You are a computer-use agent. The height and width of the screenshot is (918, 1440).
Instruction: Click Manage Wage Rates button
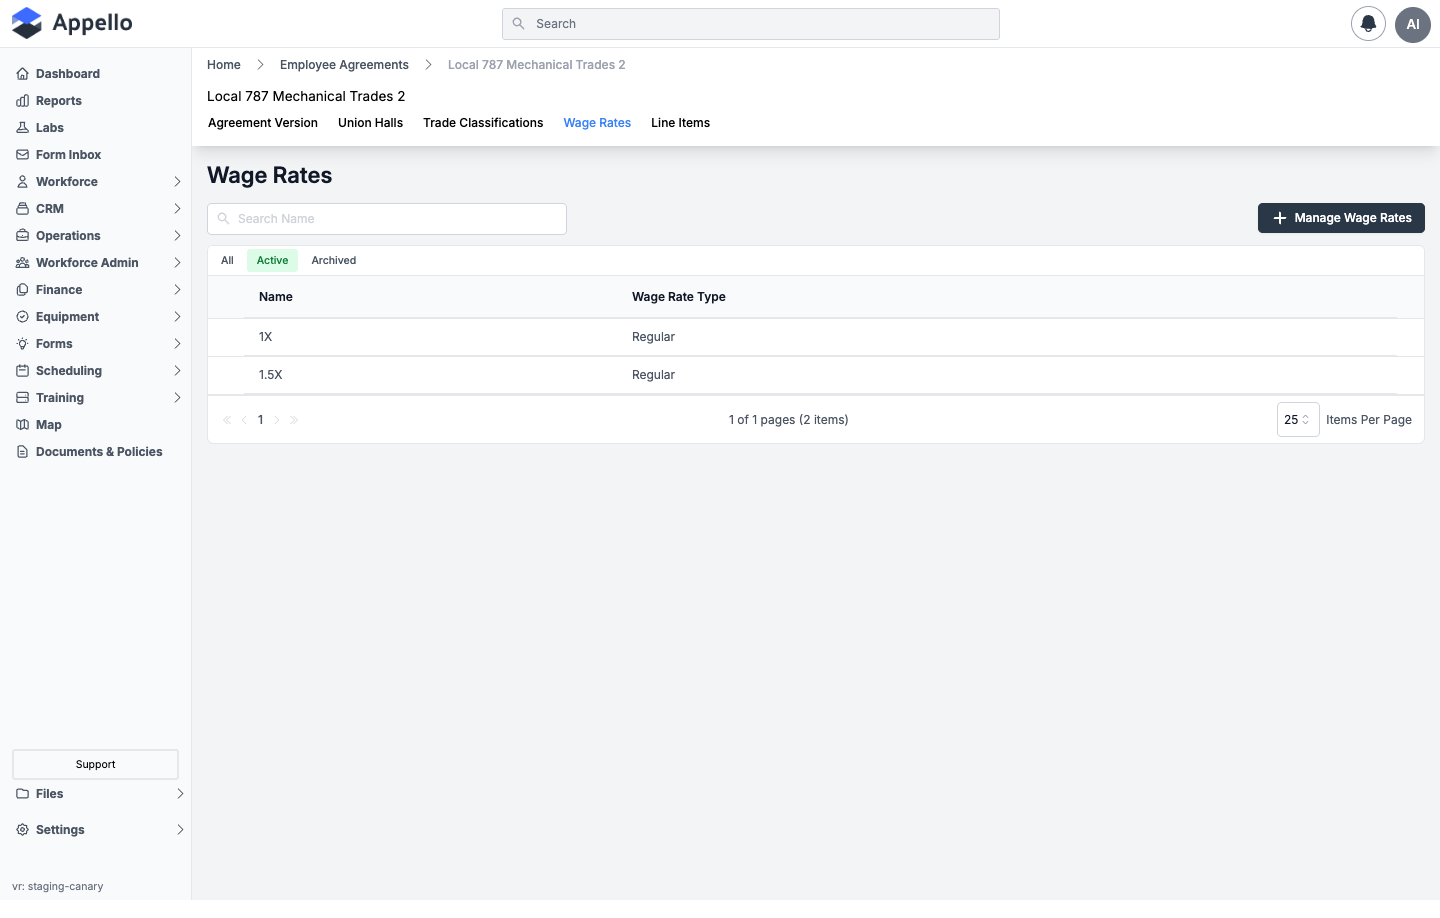coord(1341,218)
